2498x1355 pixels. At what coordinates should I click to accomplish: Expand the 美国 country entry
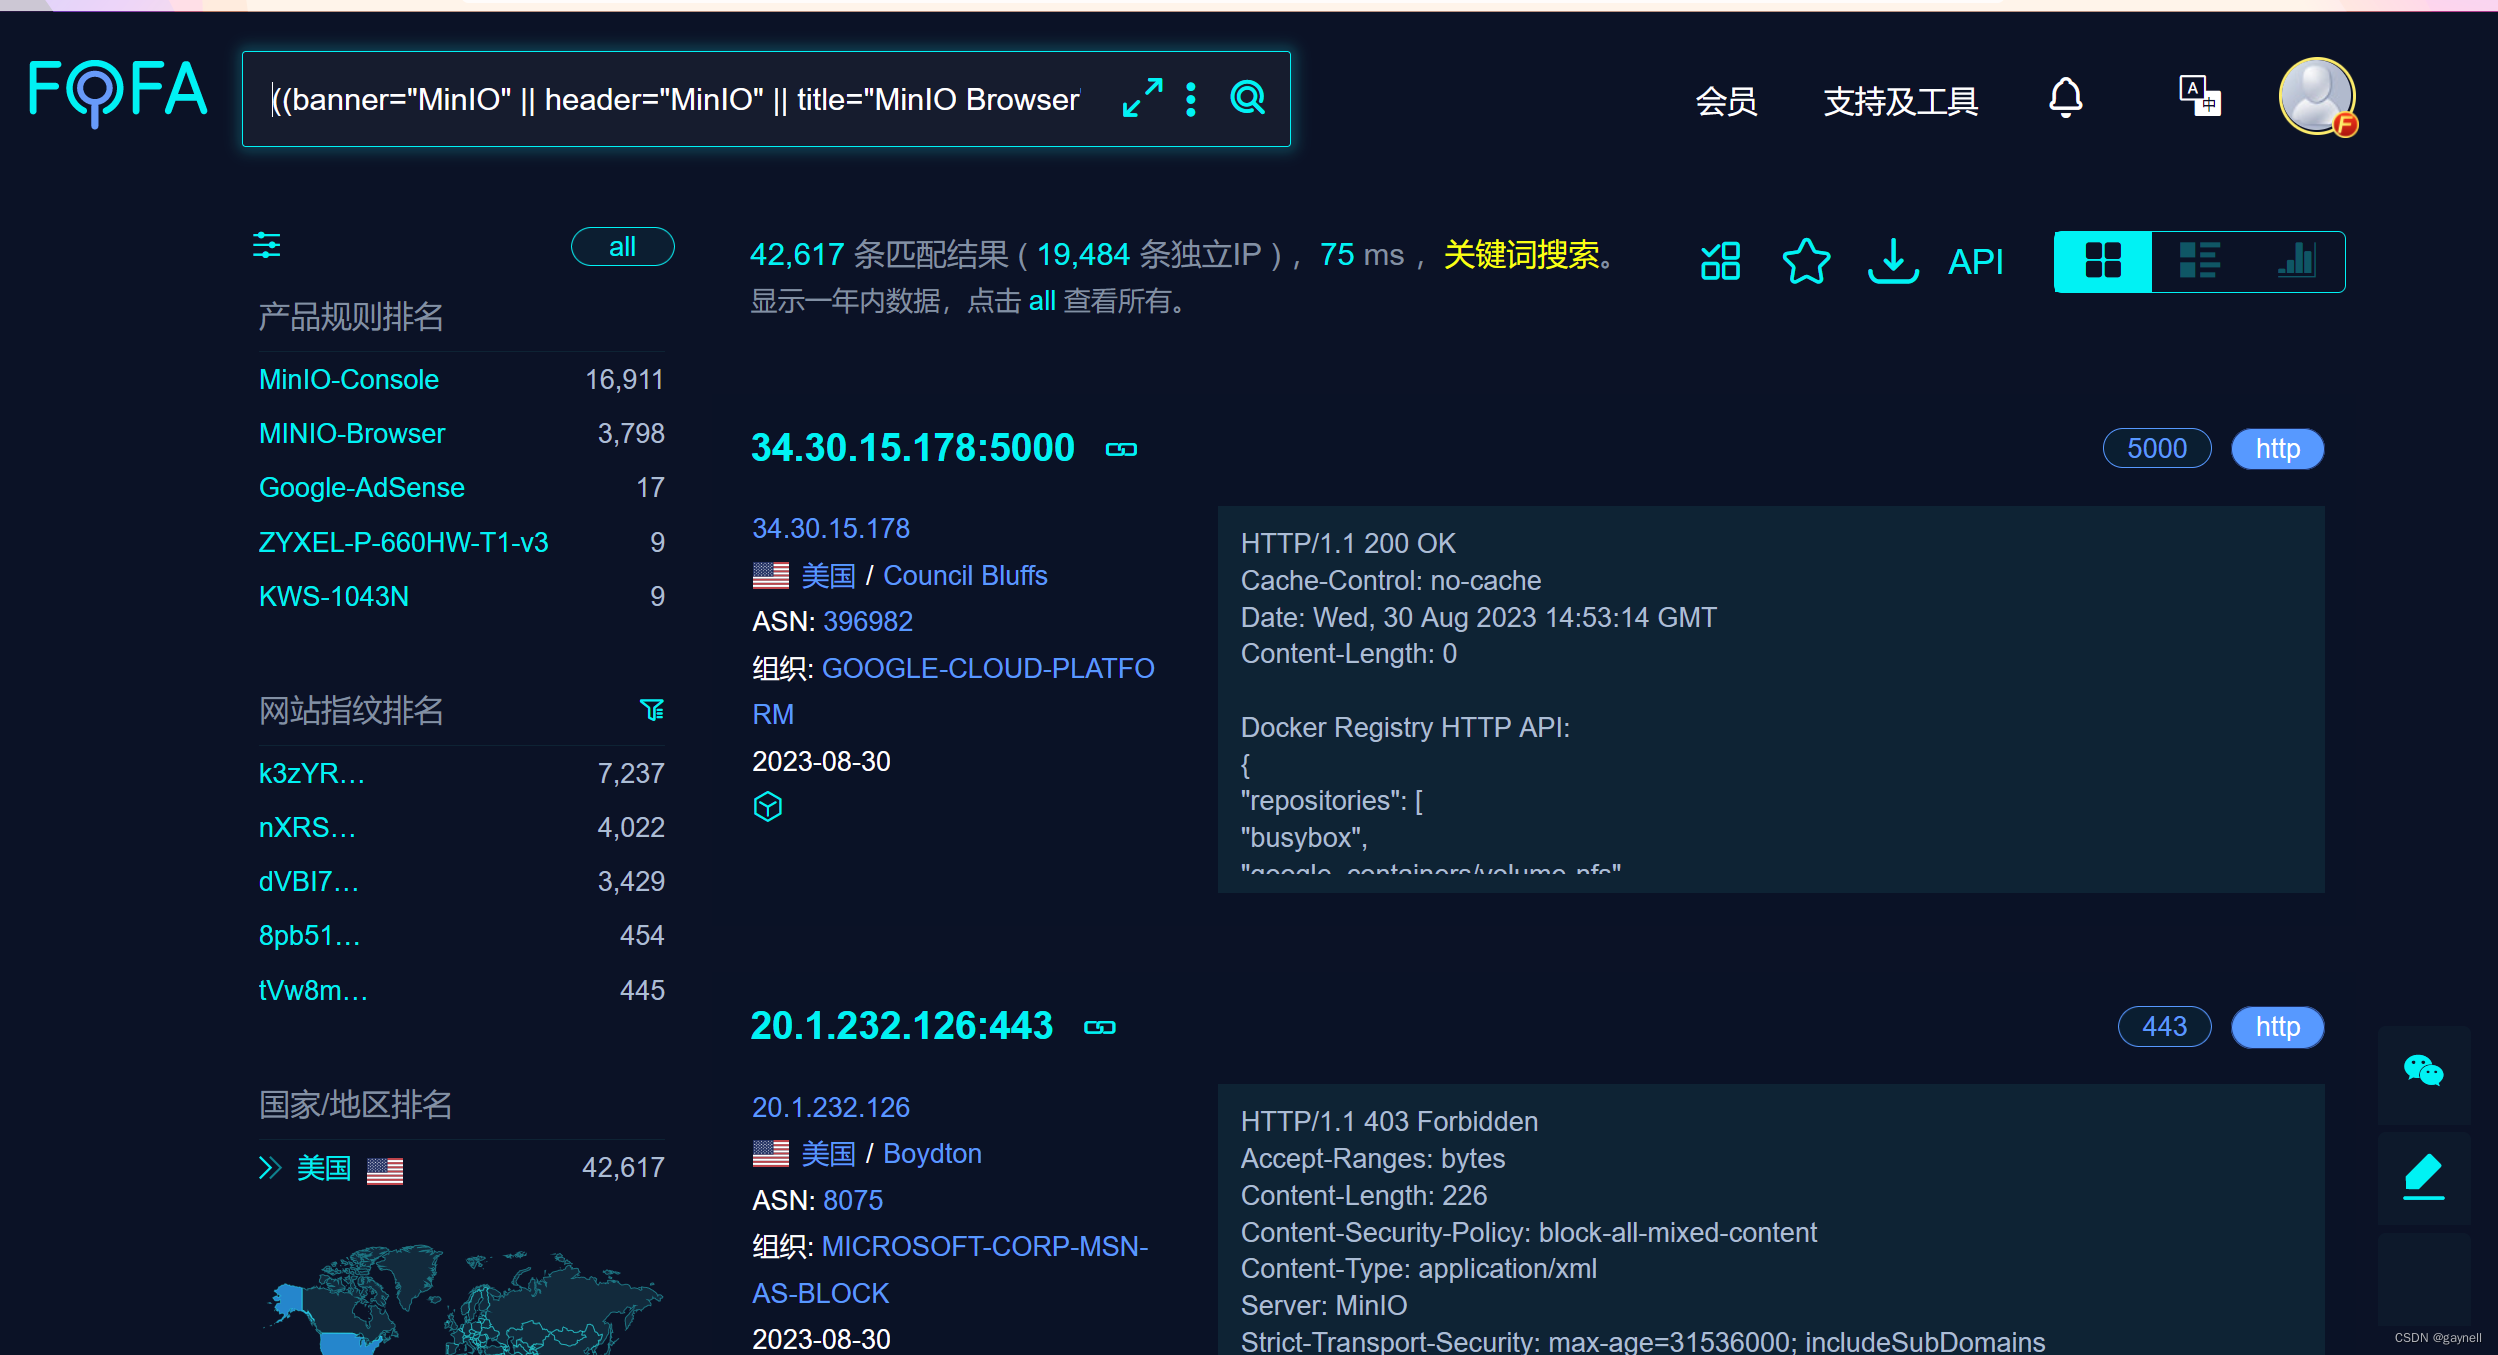(270, 1168)
